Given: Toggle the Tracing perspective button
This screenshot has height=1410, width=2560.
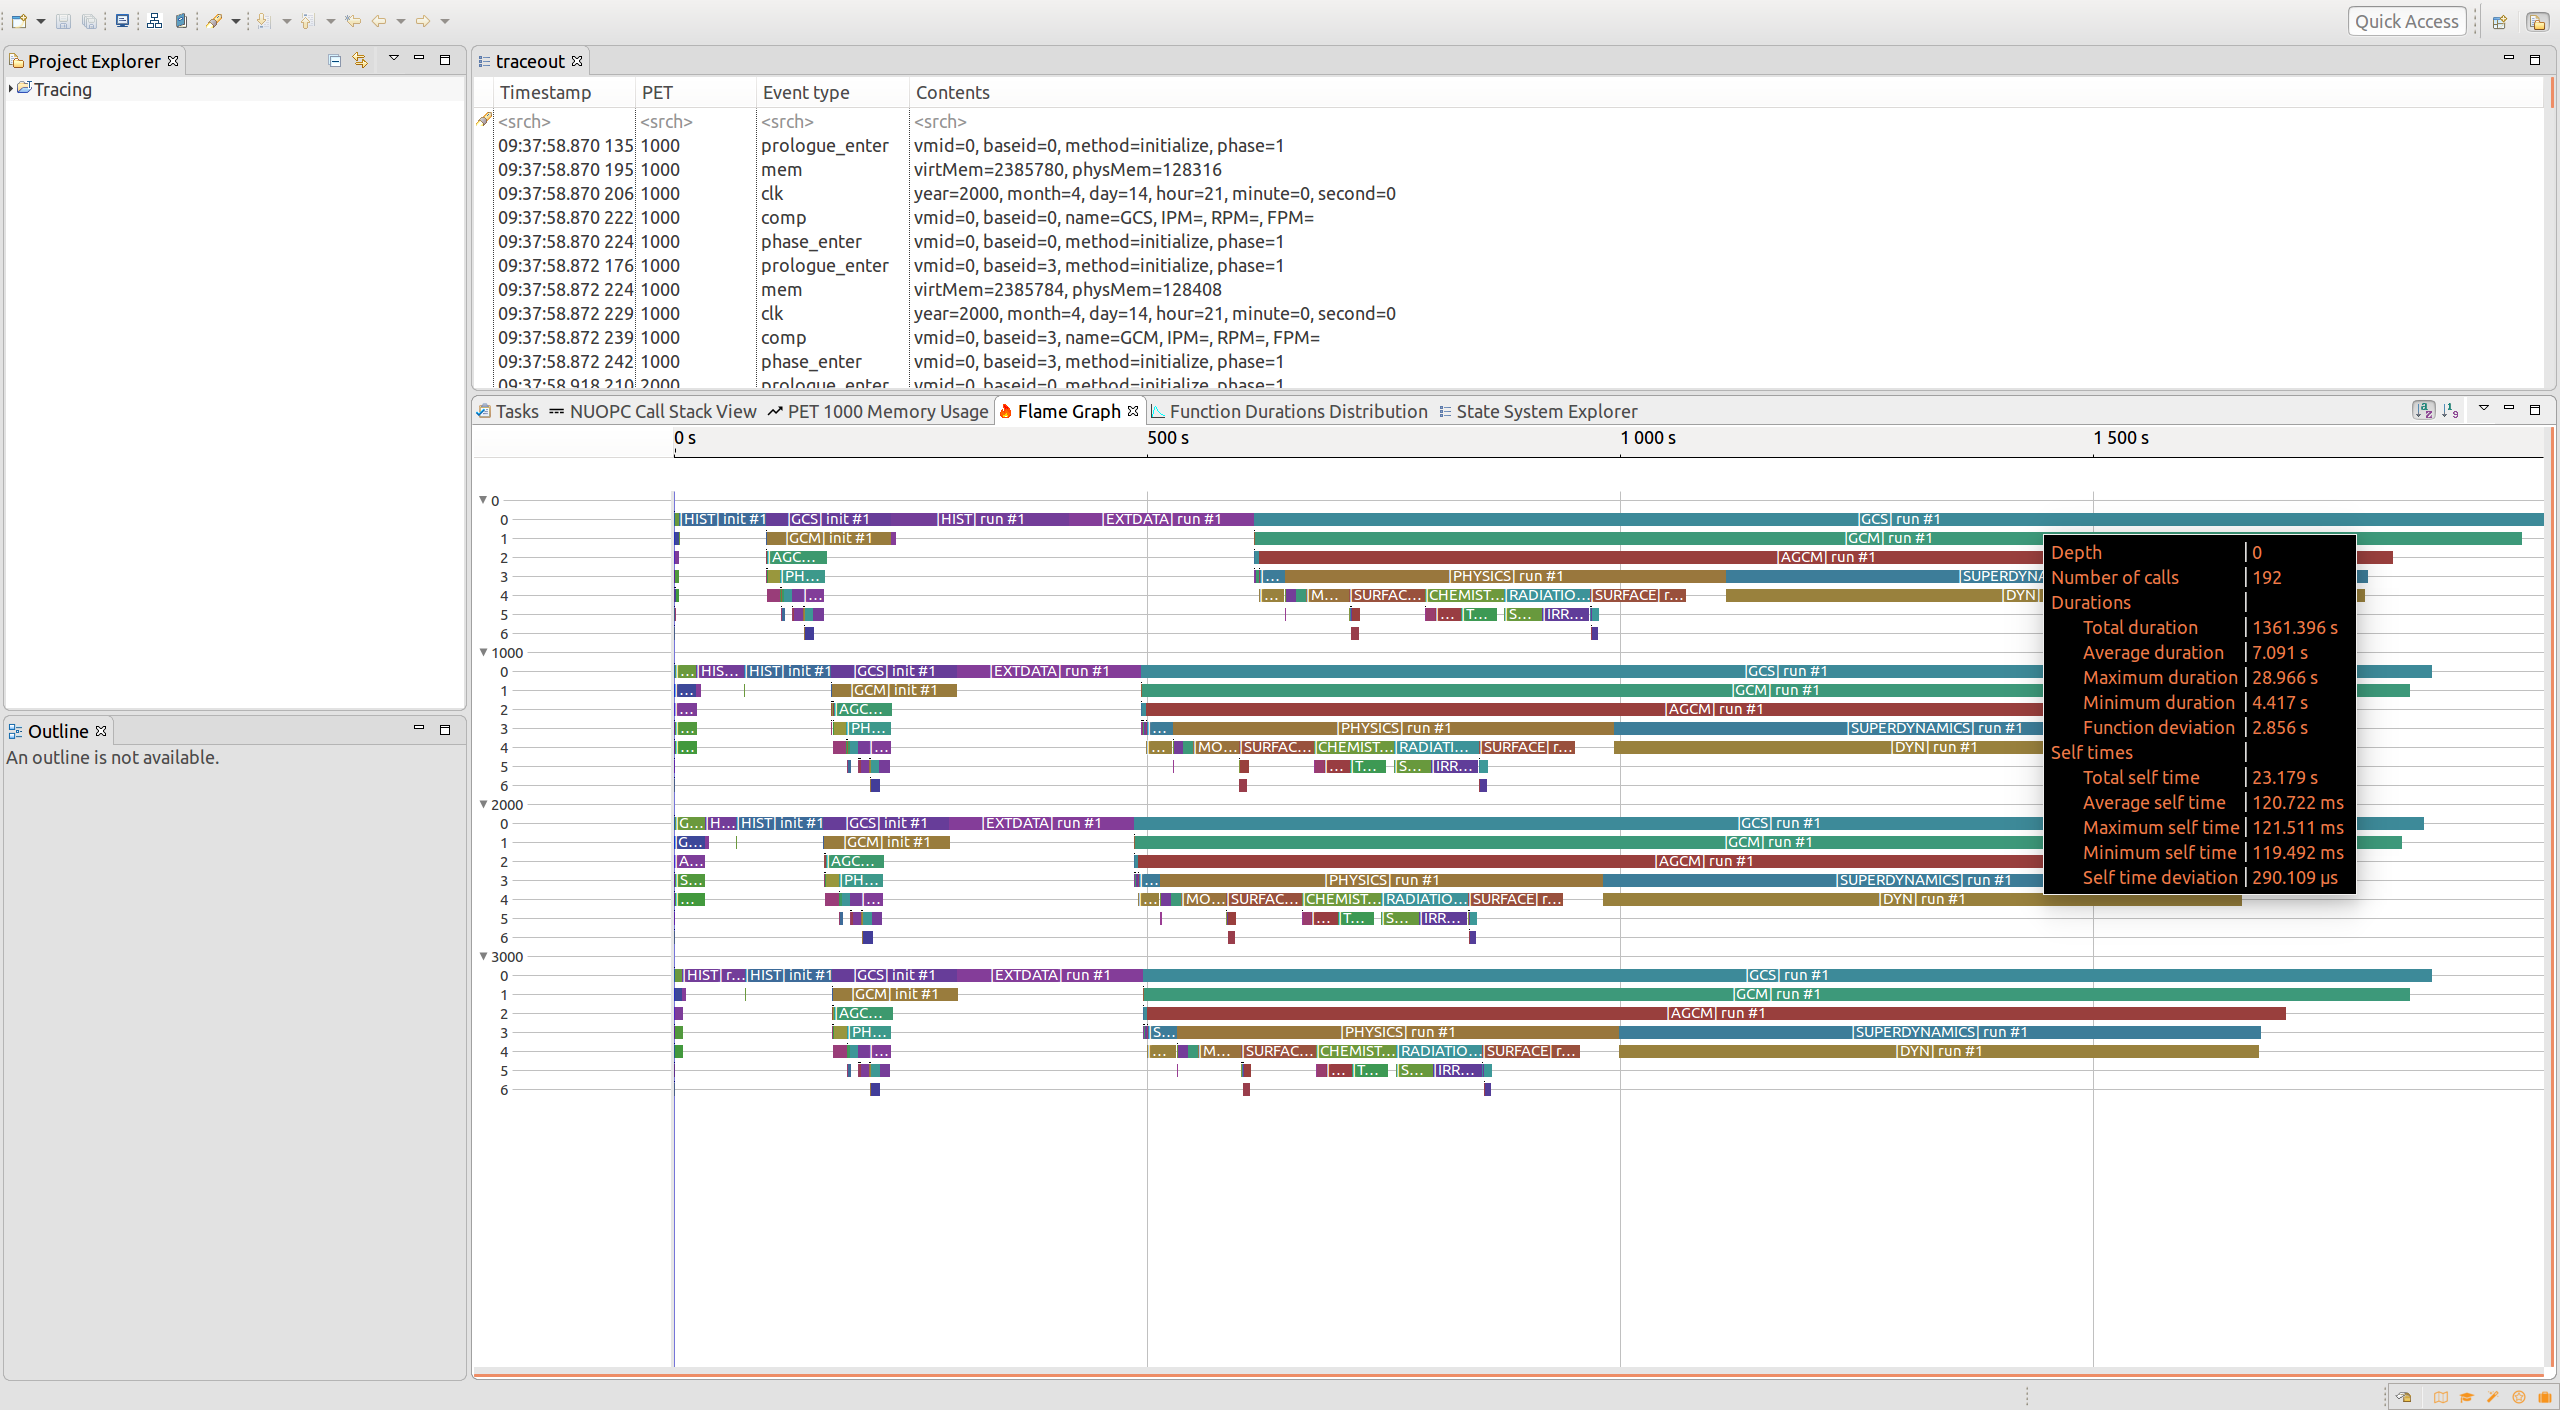Looking at the screenshot, I should point(2537,22).
